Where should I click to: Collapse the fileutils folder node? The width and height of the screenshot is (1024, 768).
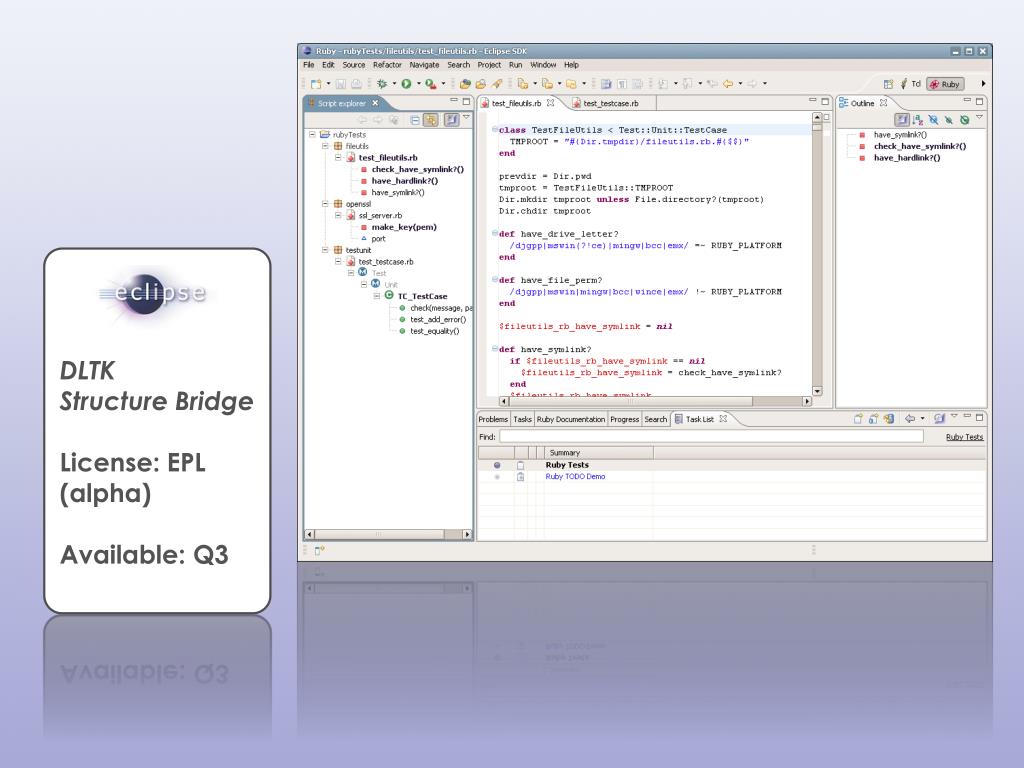tap(325, 146)
